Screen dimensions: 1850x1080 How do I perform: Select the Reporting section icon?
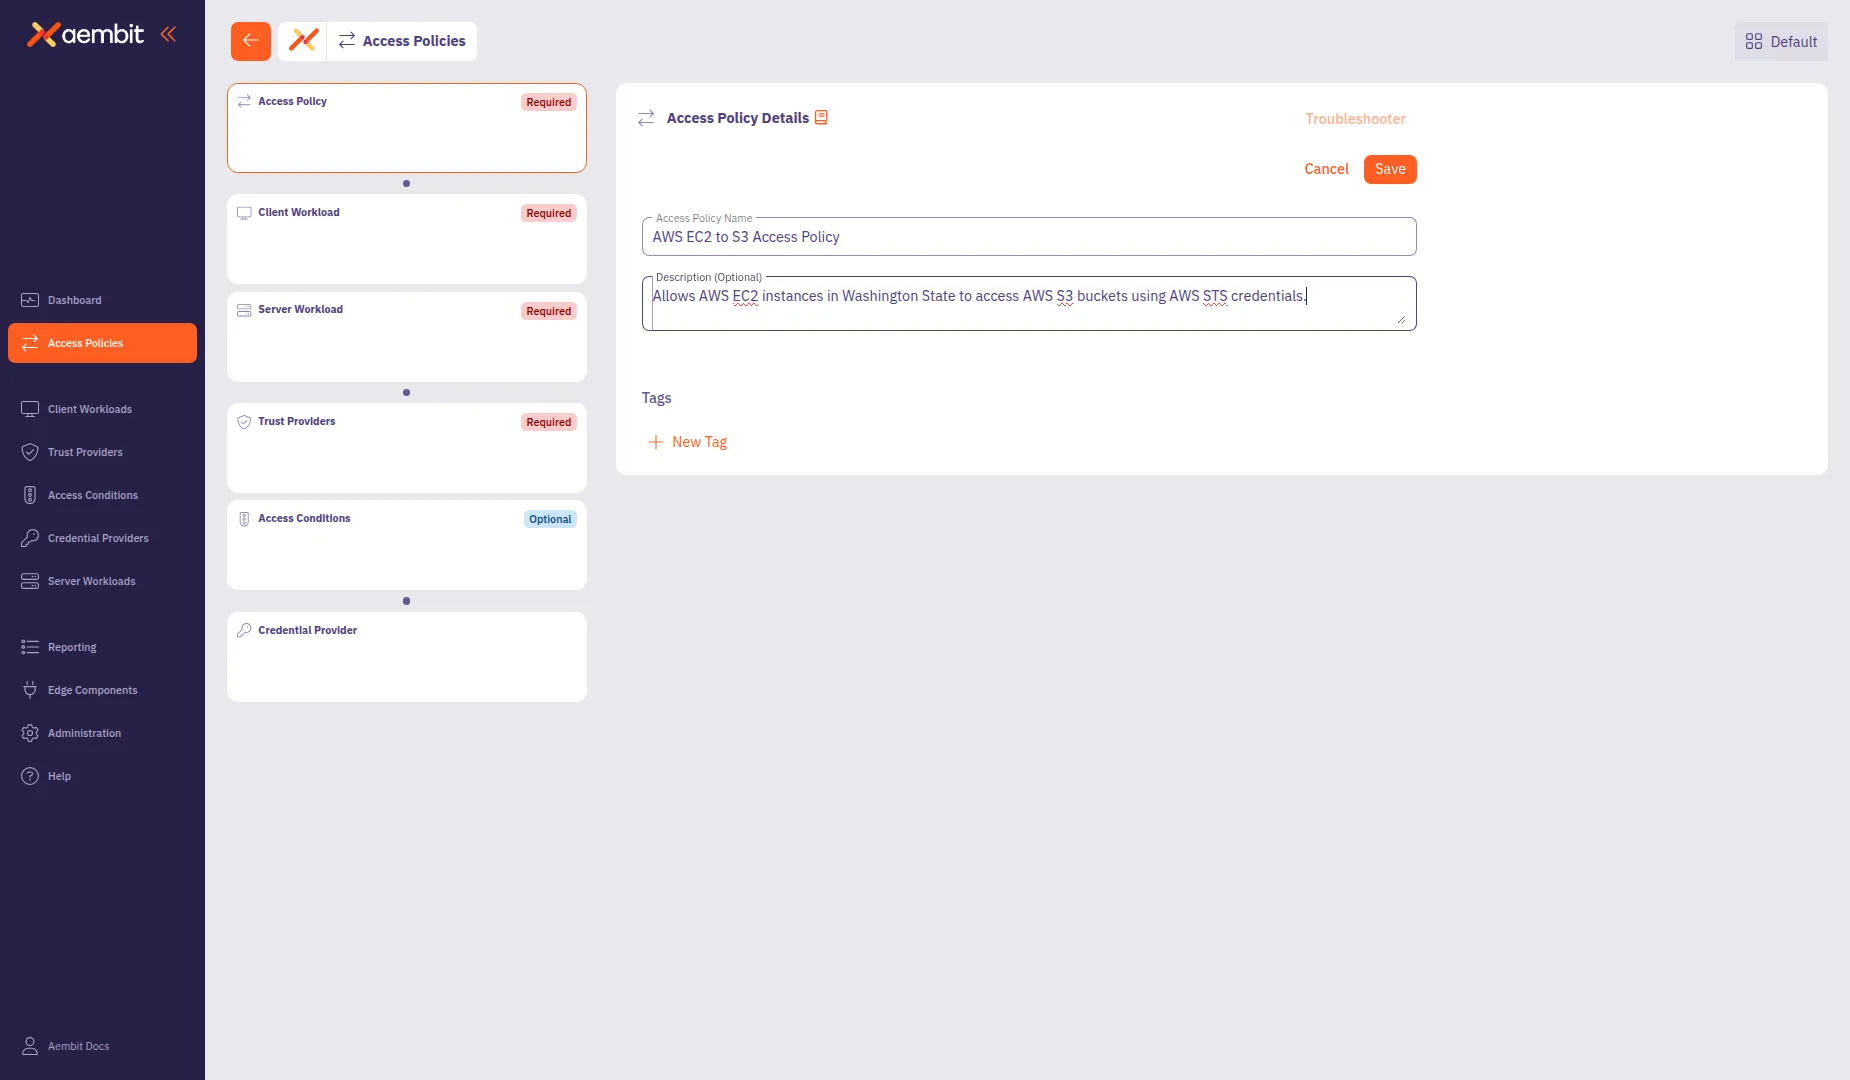click(29, 647)
